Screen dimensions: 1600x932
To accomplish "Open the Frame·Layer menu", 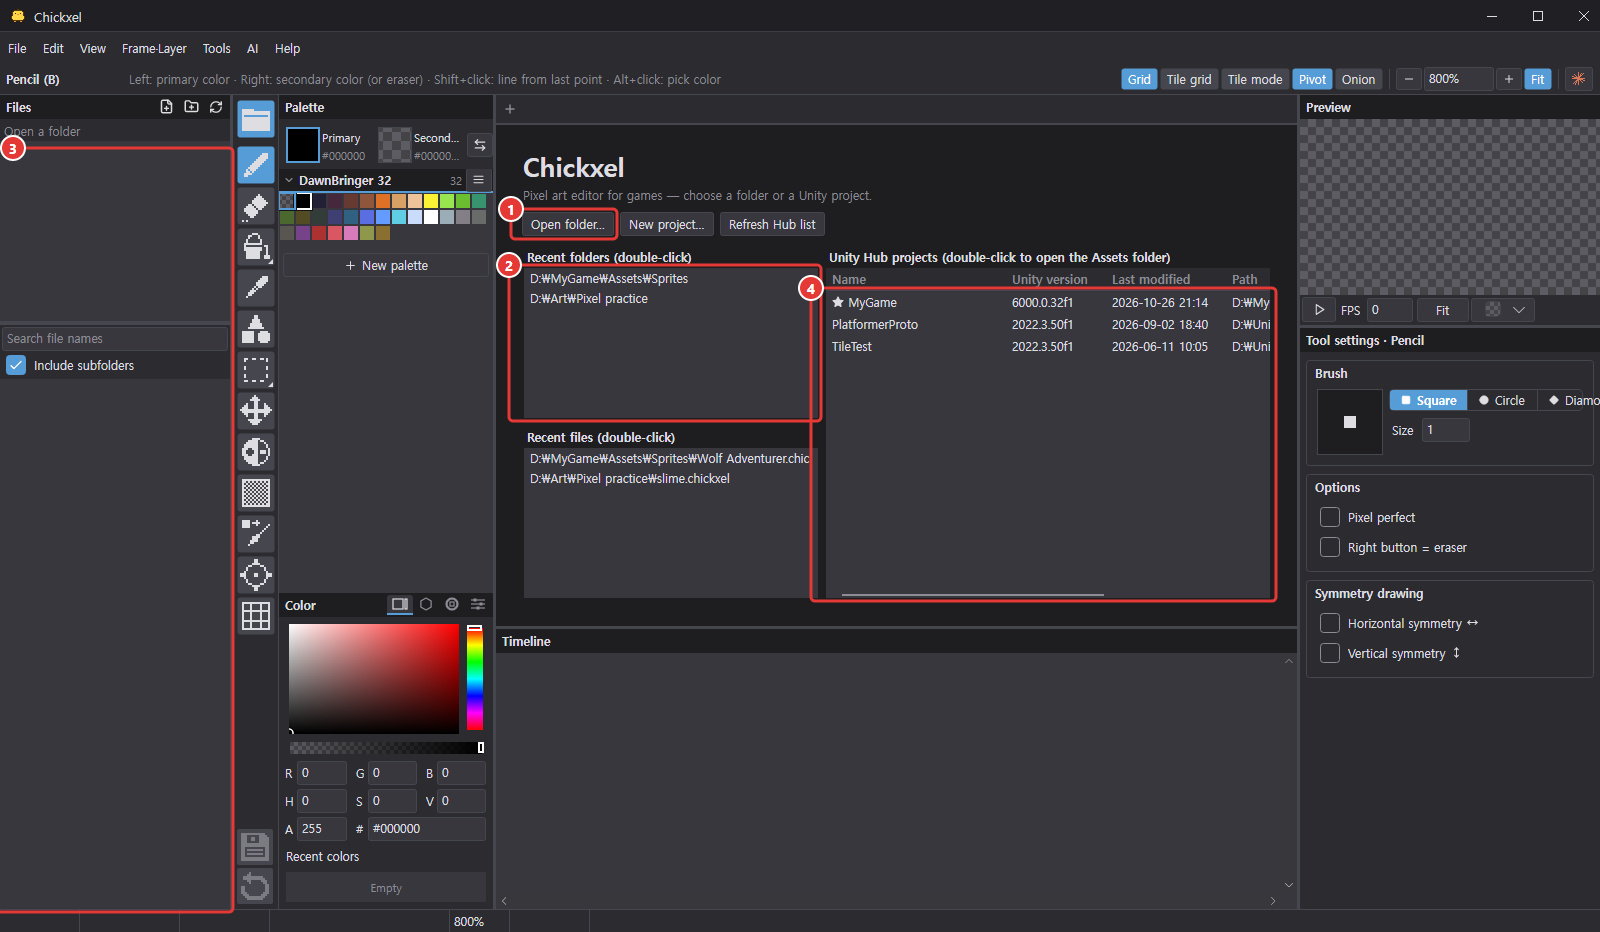I will coord(154,48).
